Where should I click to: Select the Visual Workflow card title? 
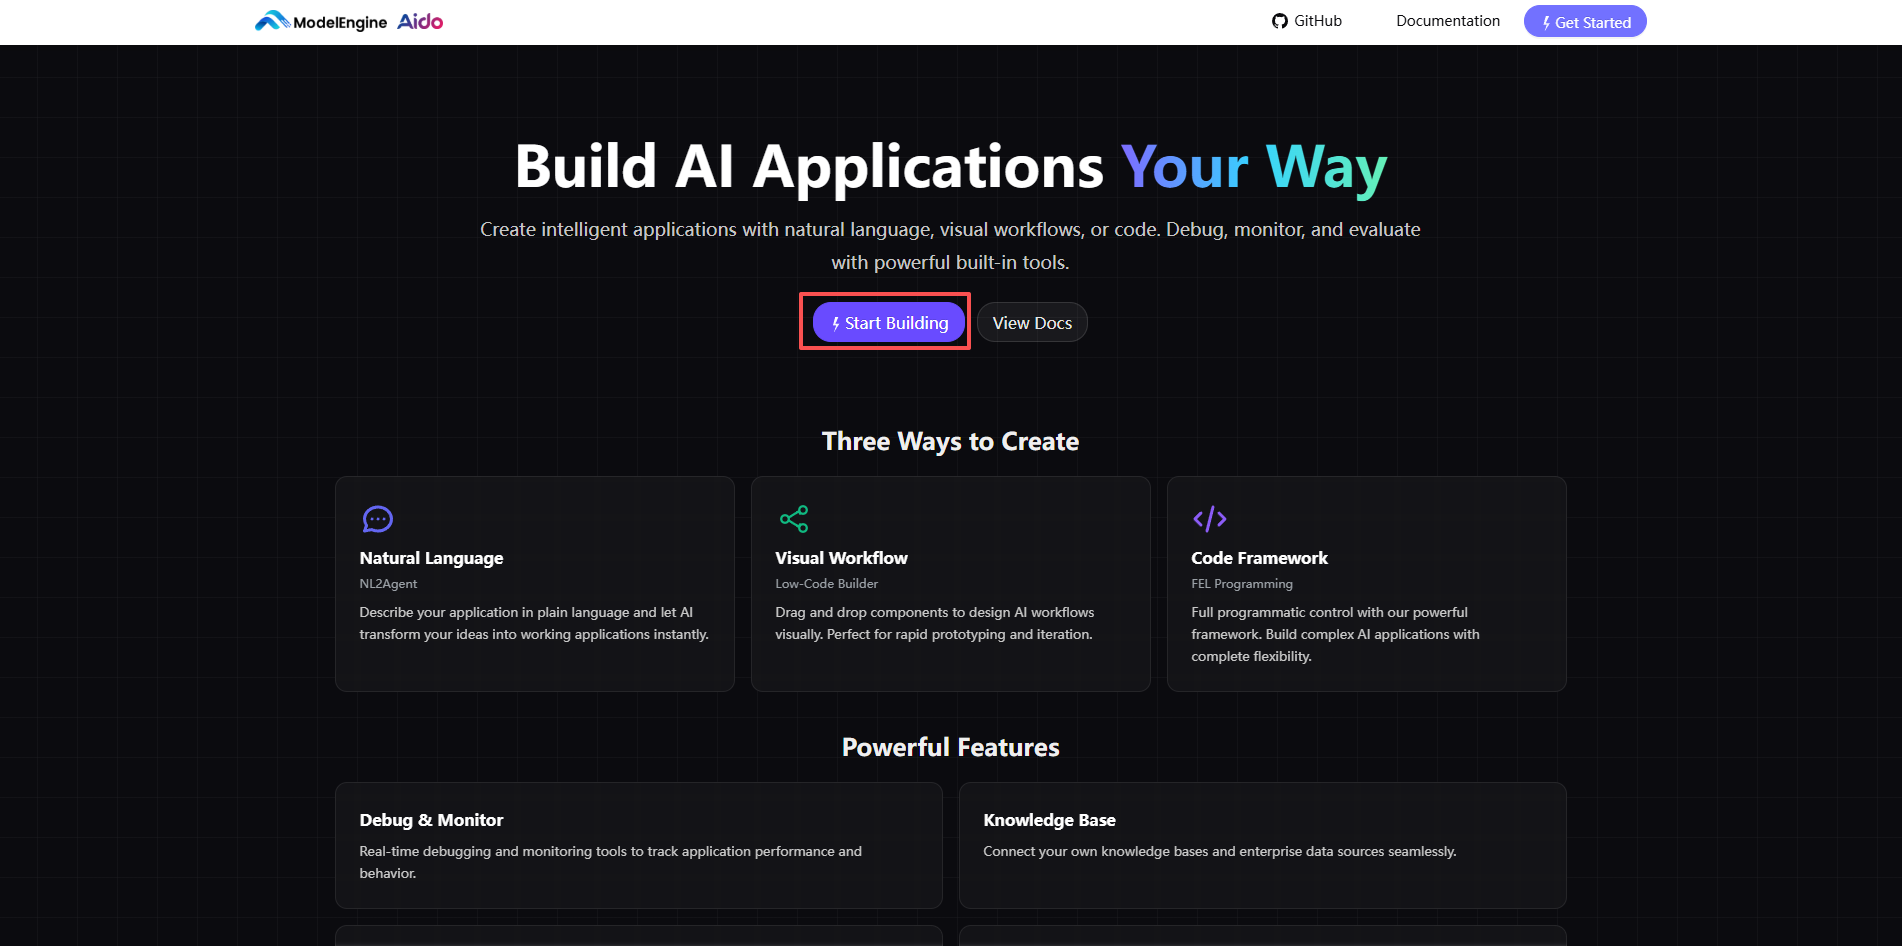click(841, 558)
